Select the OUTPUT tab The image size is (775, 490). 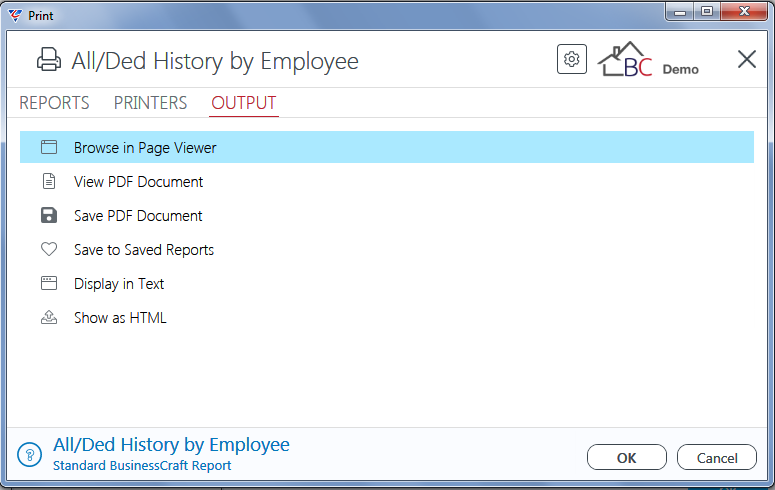tap(244, 103)
